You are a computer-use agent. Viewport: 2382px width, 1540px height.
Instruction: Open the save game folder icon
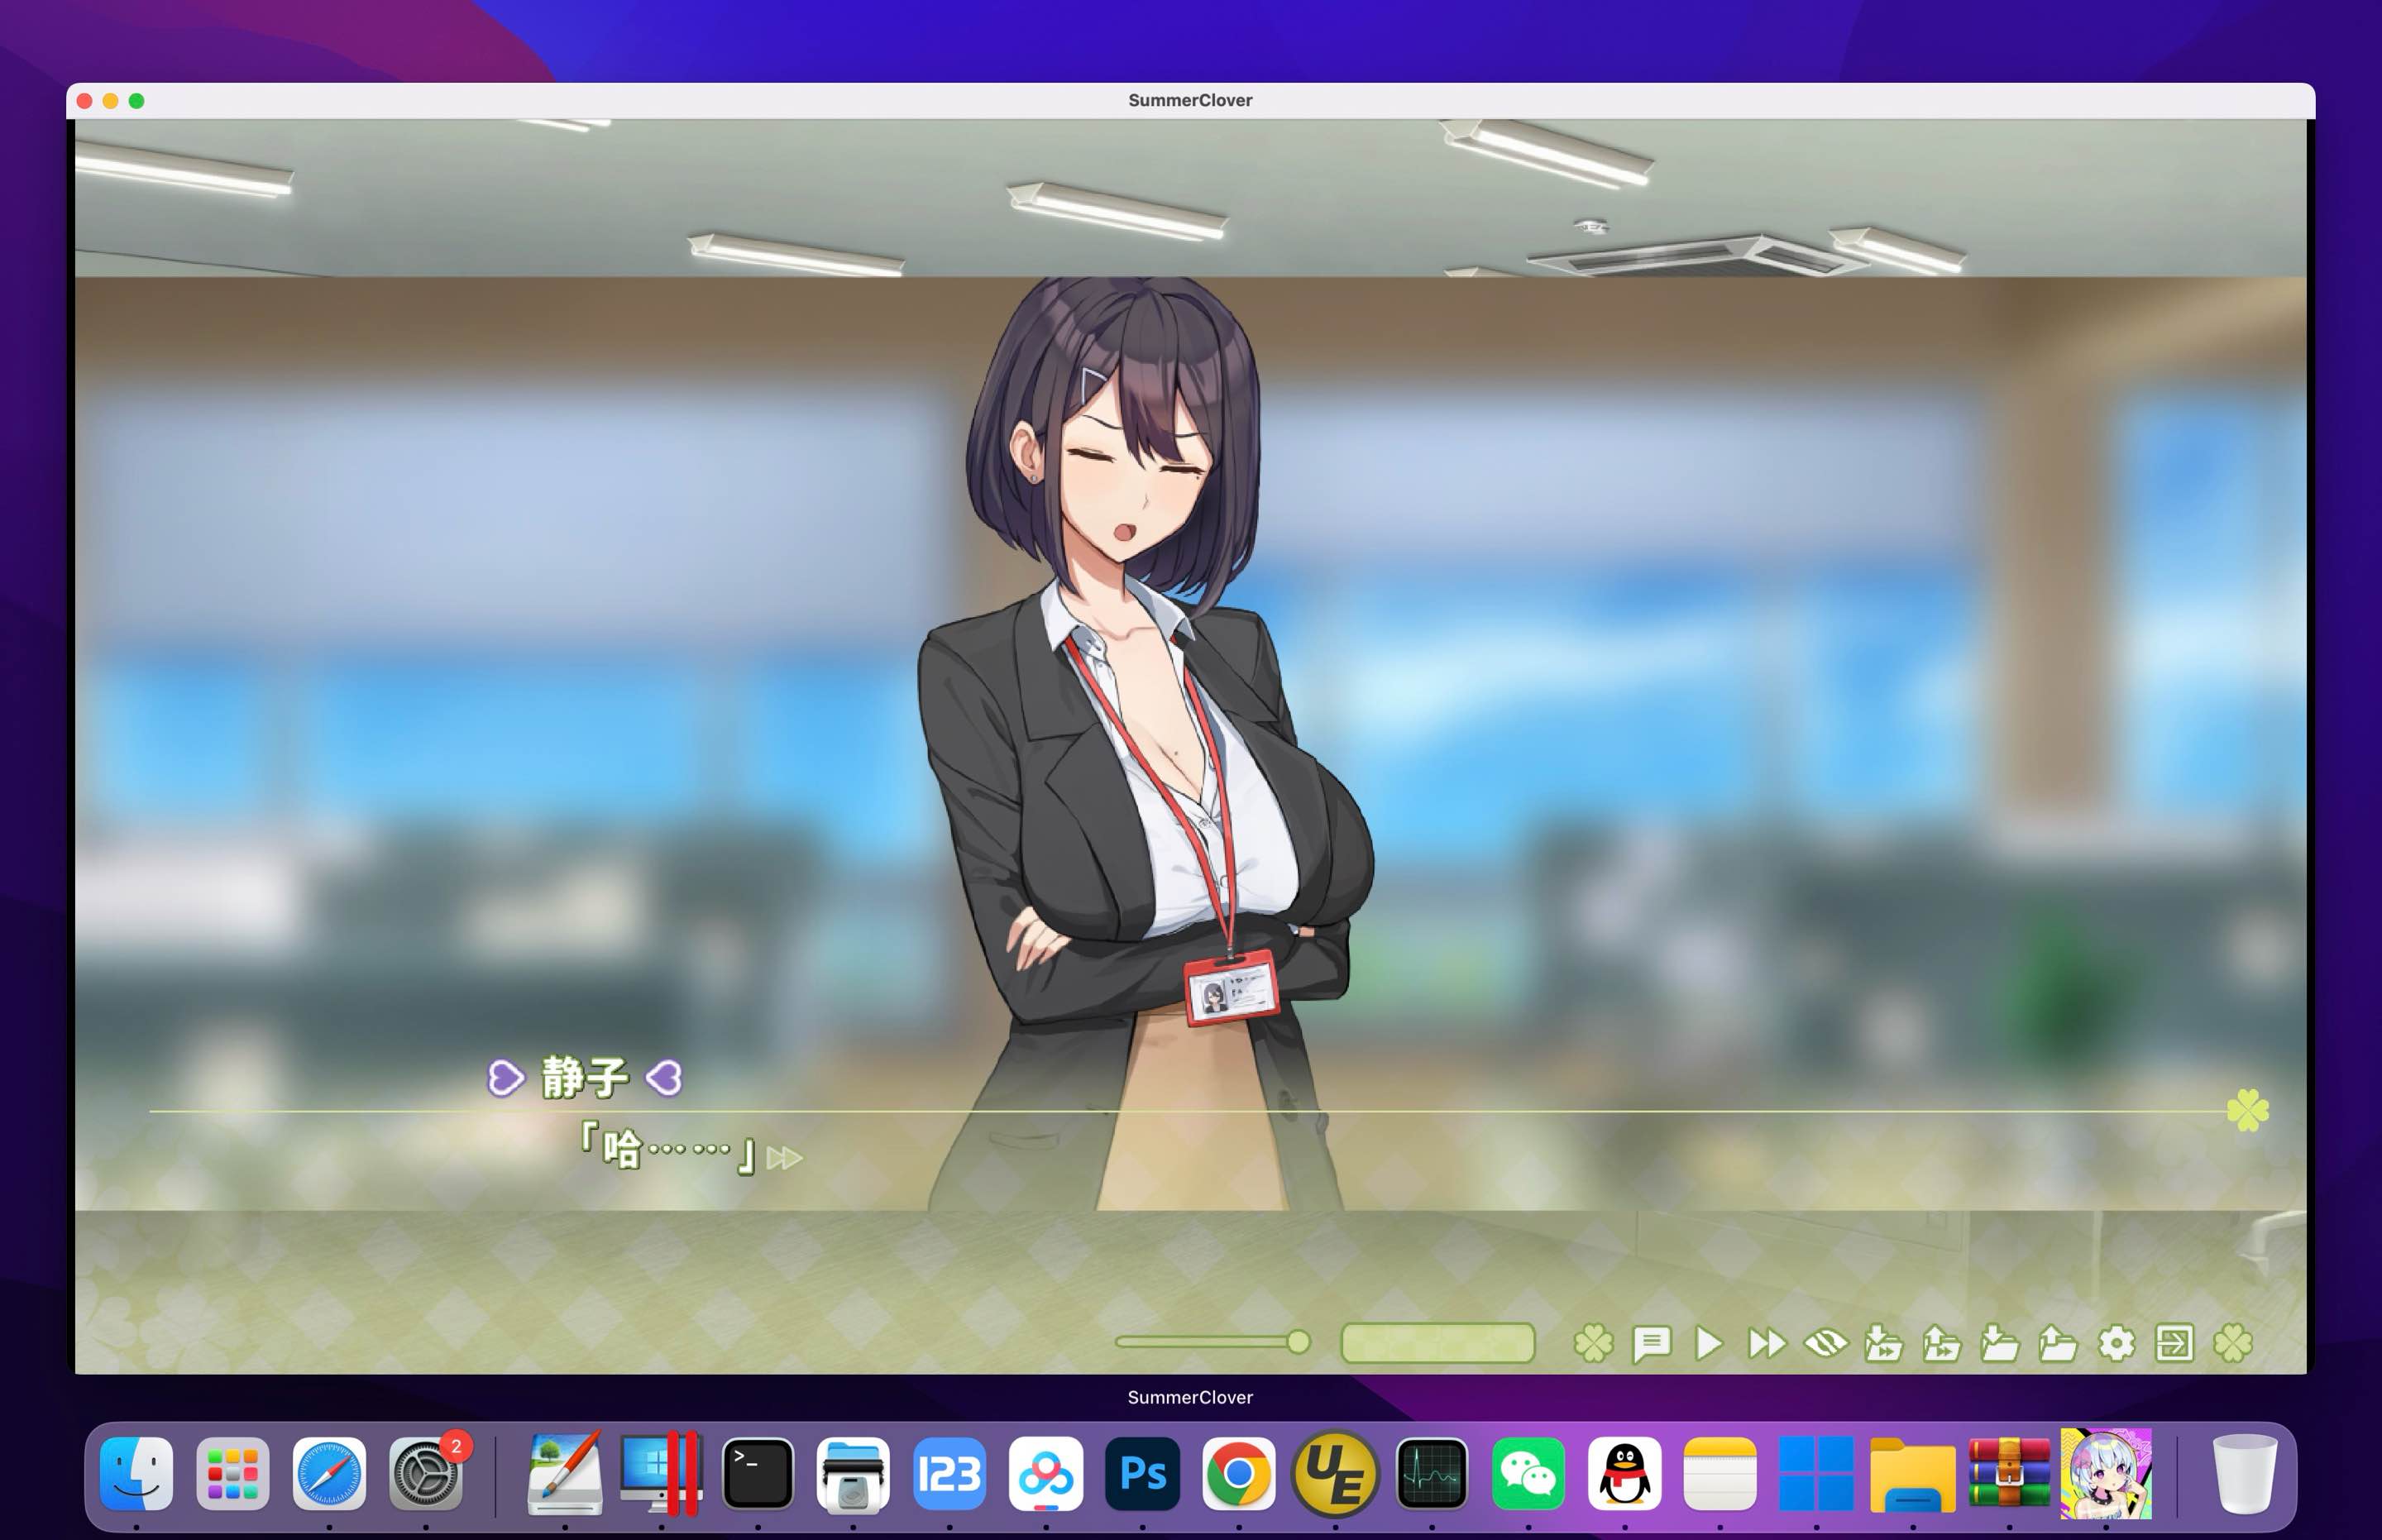(x=1999, y=1343)
